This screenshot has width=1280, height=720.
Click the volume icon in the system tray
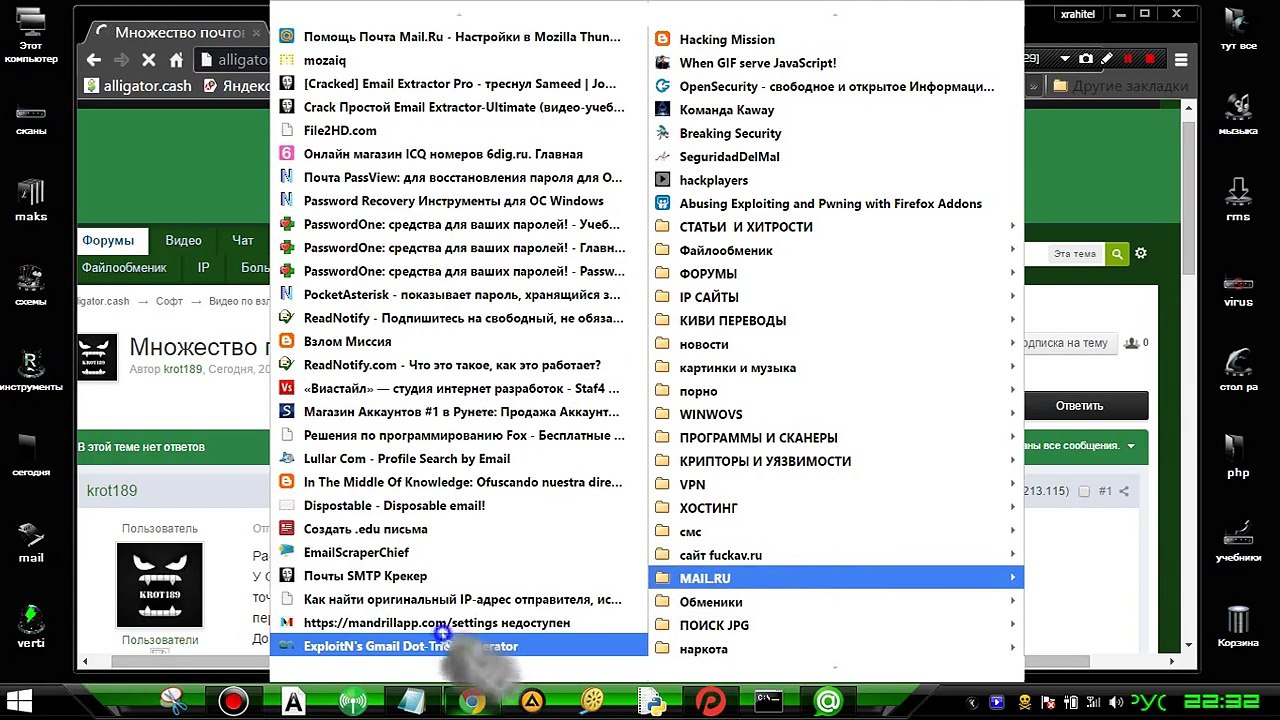[1115, 702]
